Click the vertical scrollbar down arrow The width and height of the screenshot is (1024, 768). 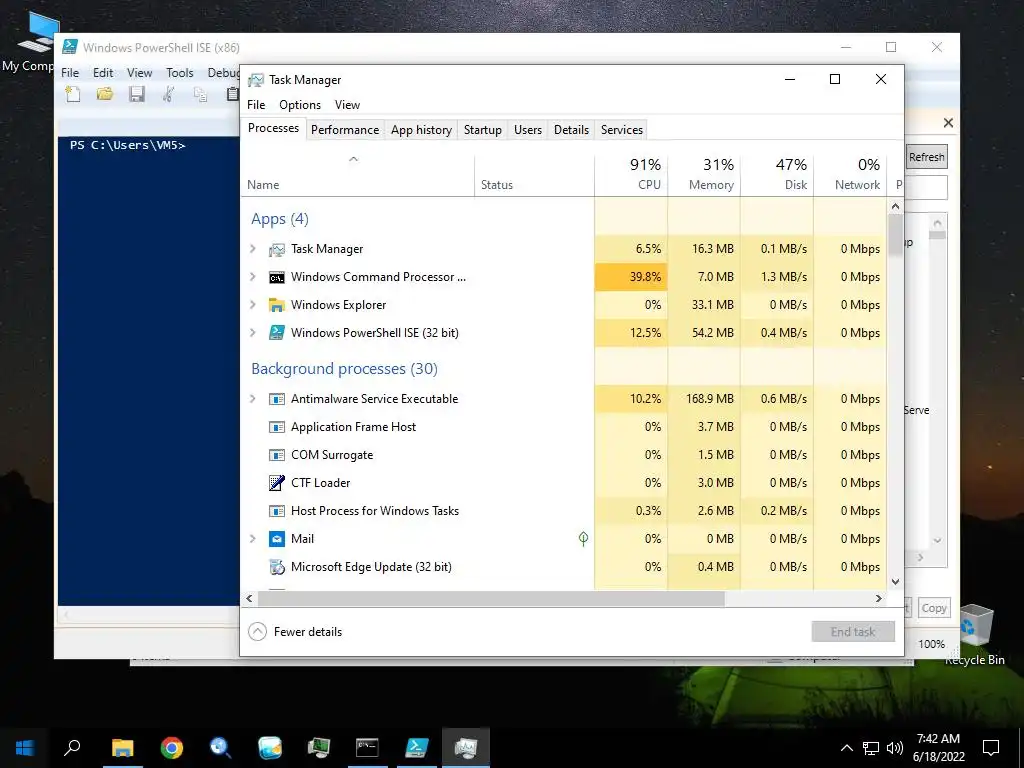tap(895, 582)
